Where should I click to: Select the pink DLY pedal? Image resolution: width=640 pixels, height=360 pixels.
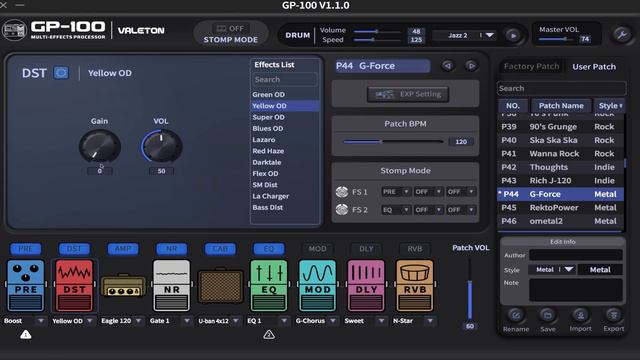(x=366, y=285)
